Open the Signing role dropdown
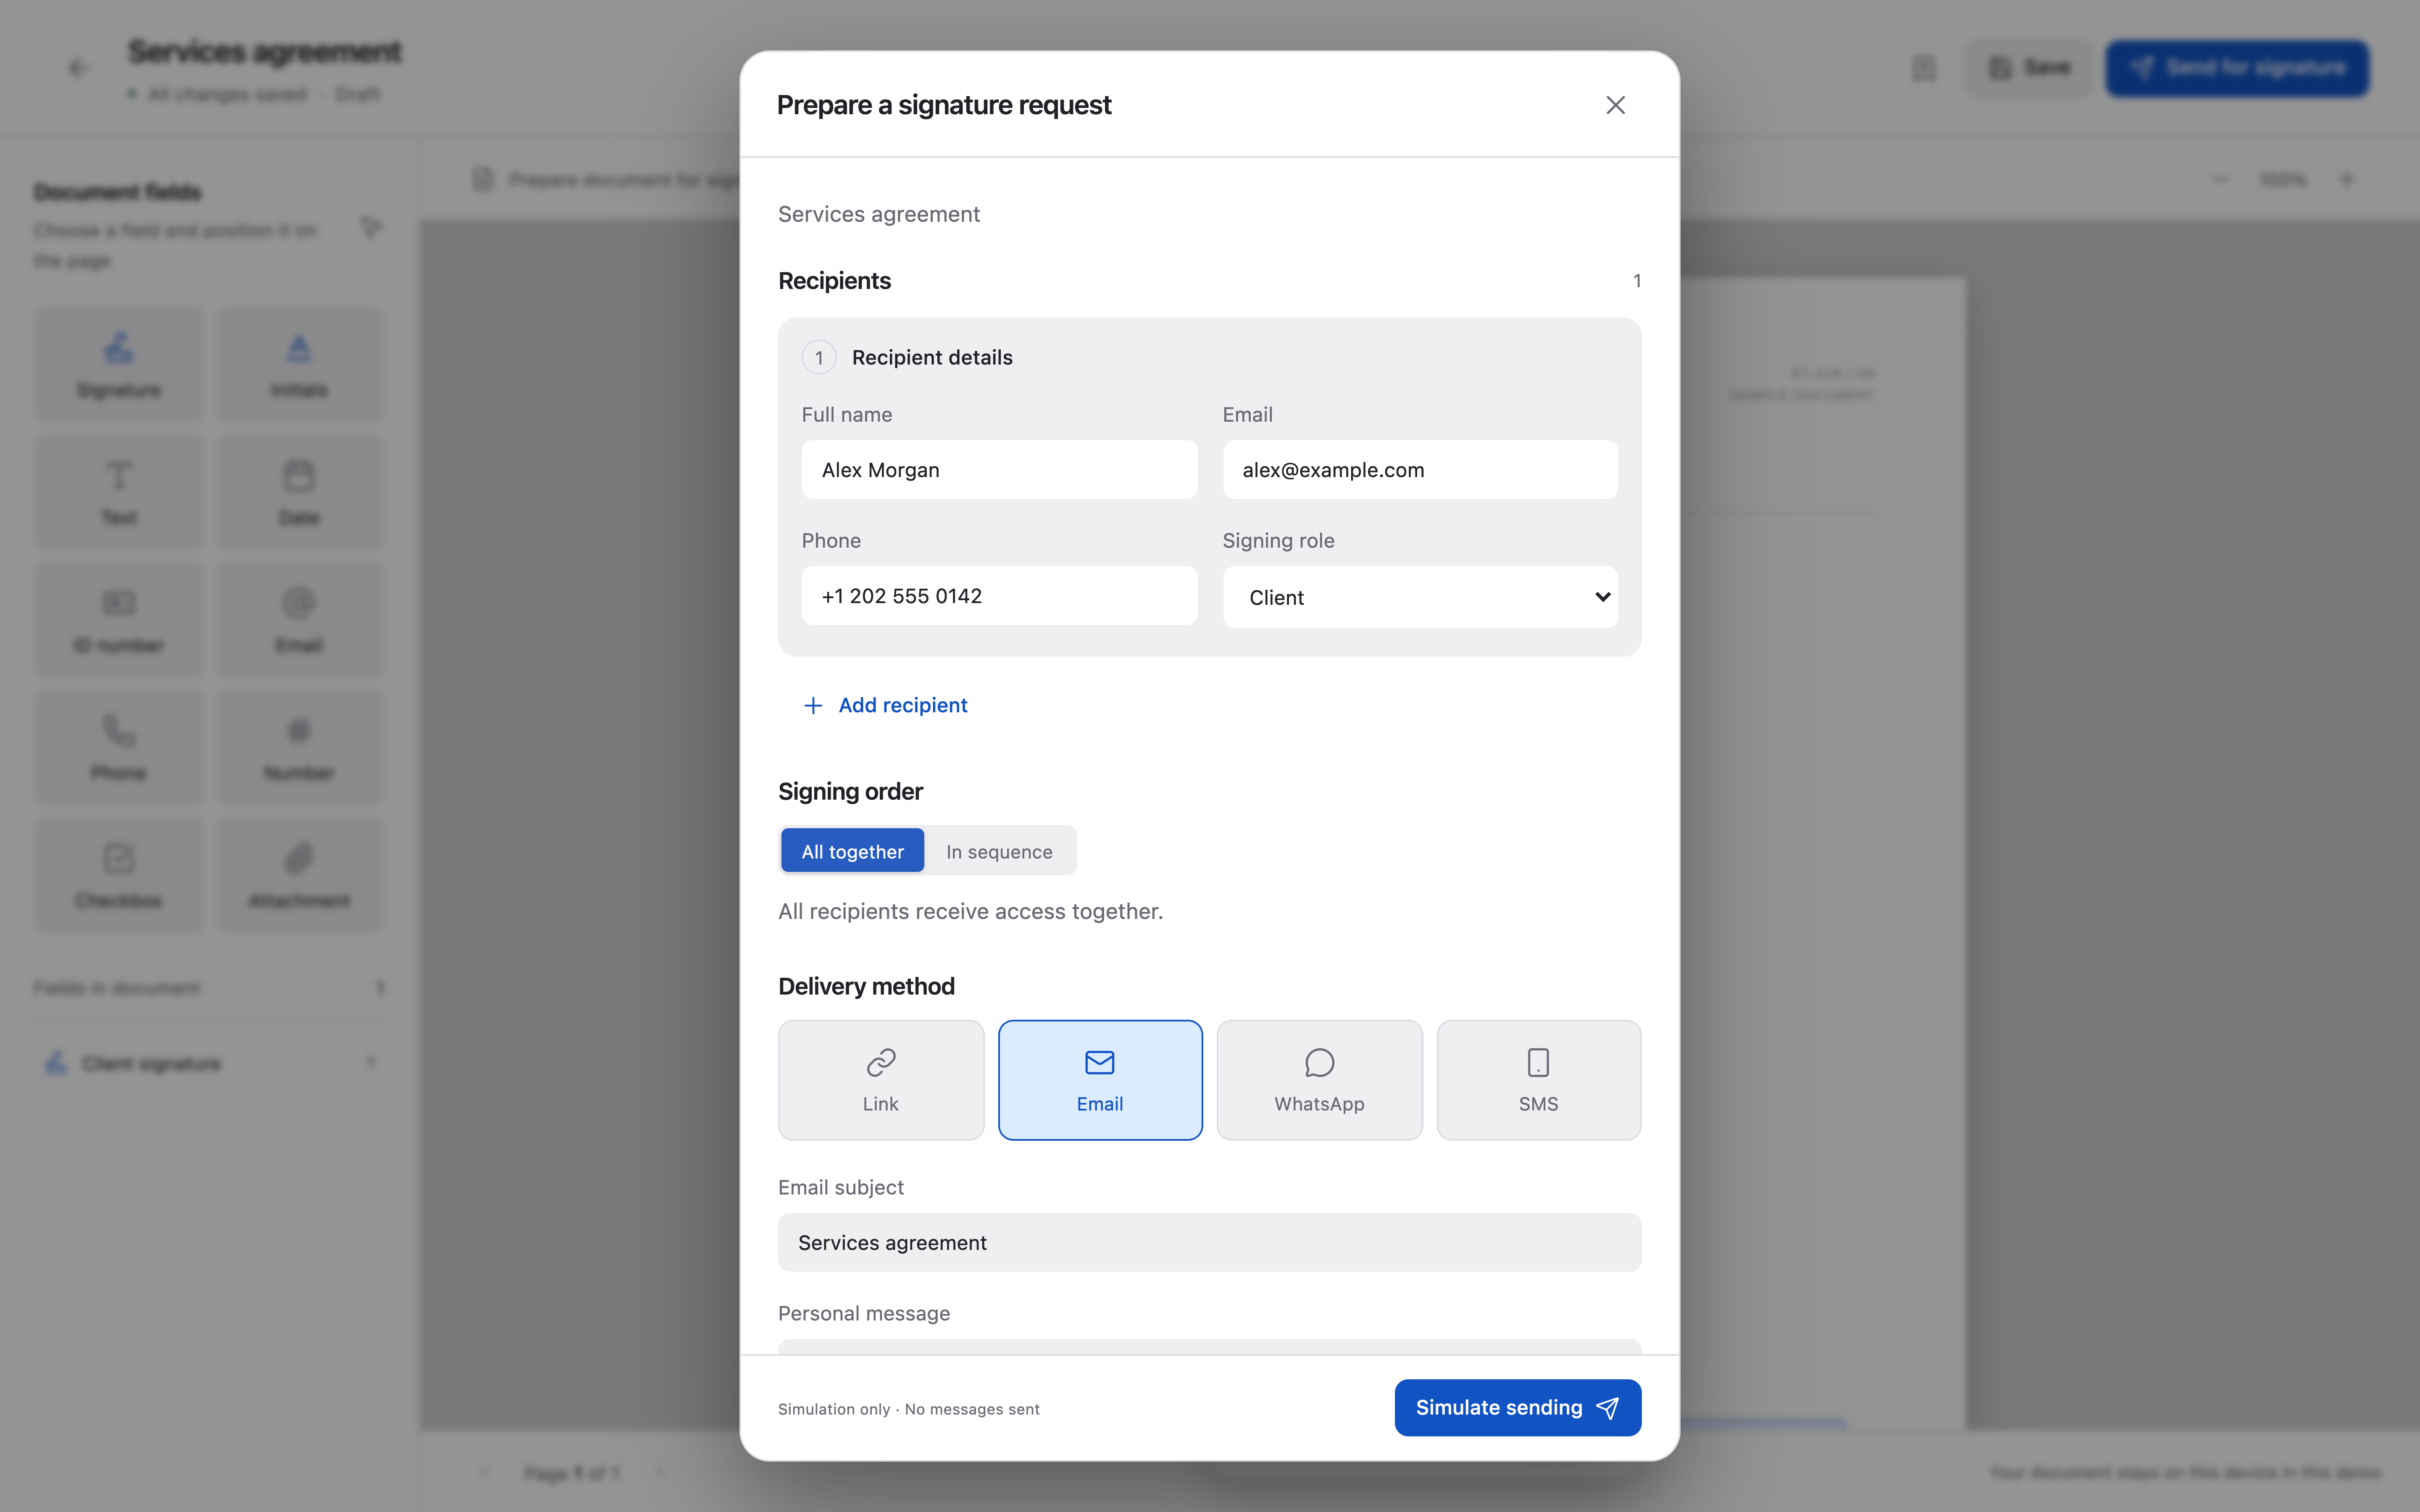Image resolution: width=2420 pixels, height=1512 pixels. [x=1420, y=597]
